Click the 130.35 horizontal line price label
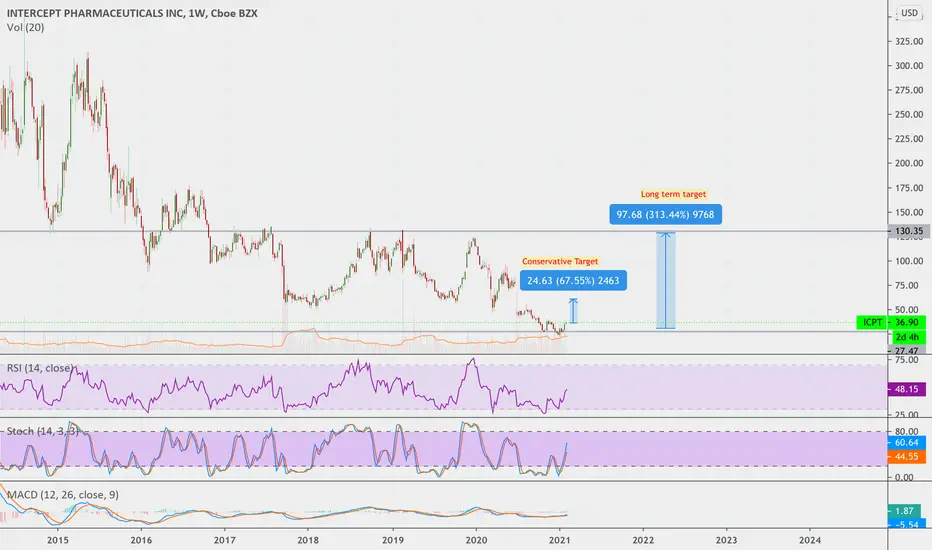The height and width of the screenshot is (550, 932). pyautogui.click(x=909, y=231)
